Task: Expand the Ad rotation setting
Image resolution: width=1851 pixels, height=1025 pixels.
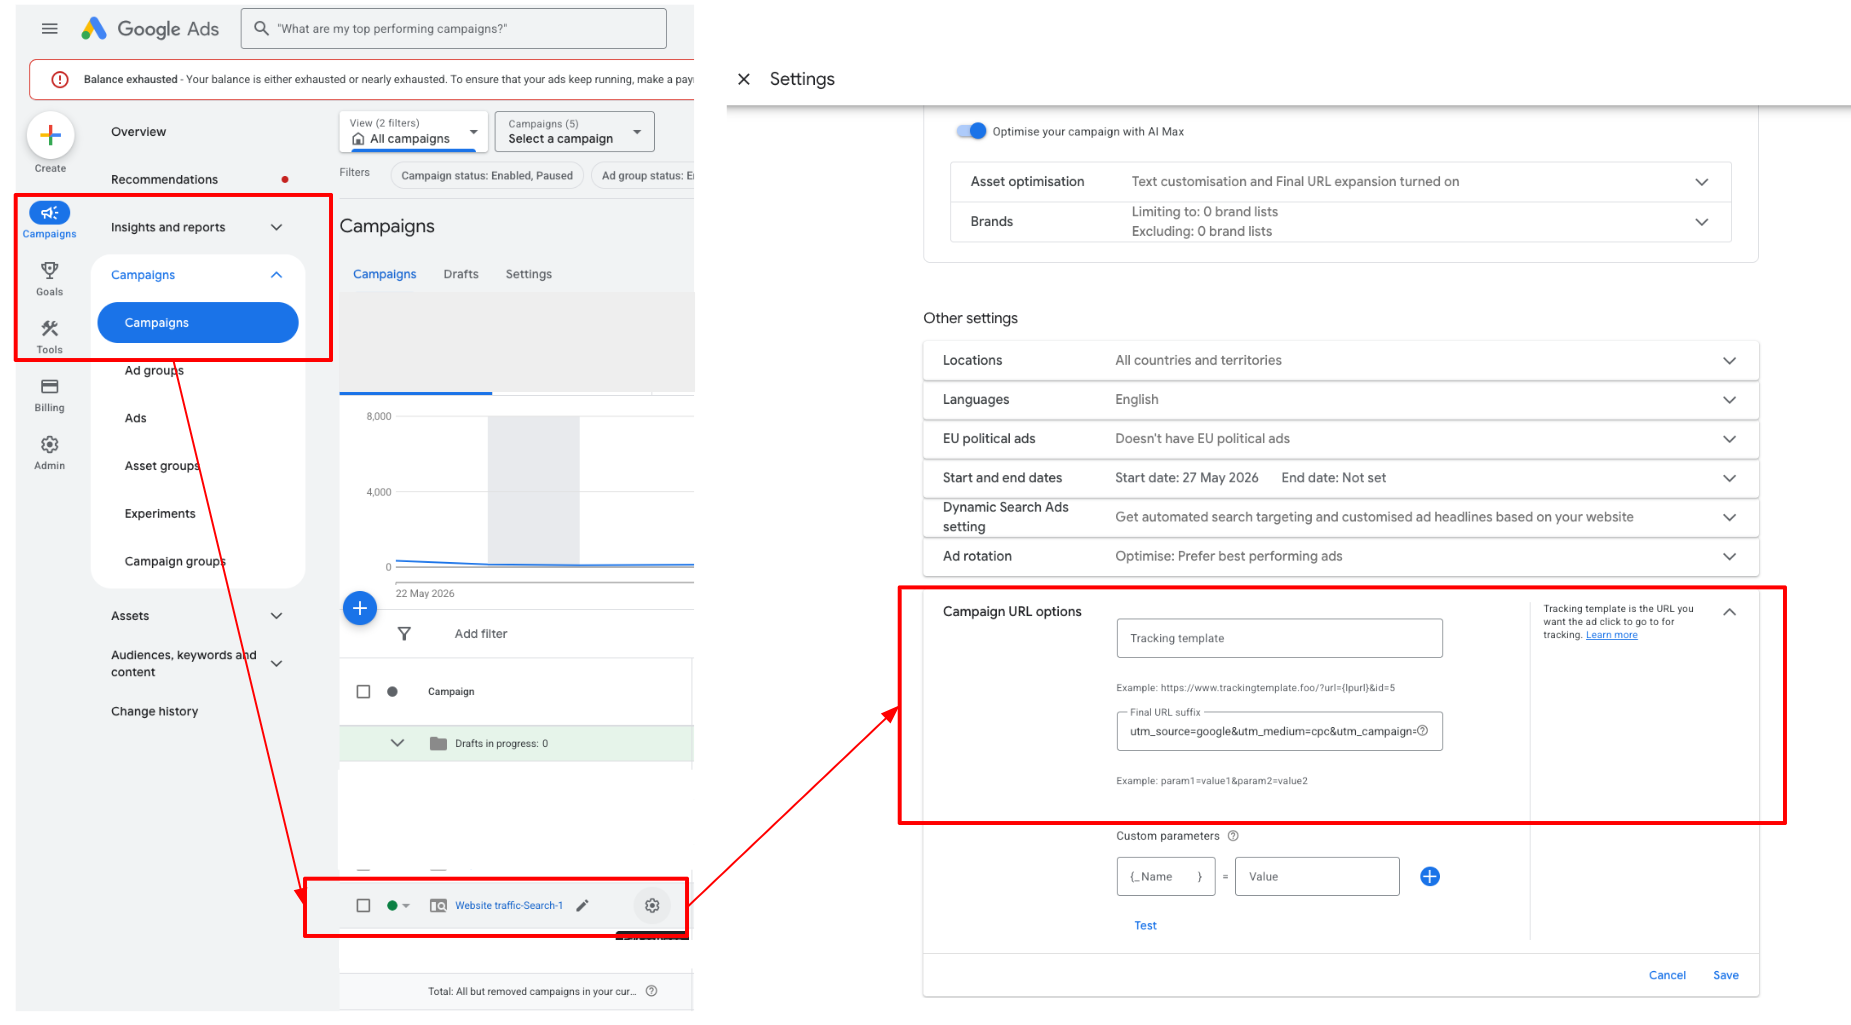Action: pos(1730,556)
